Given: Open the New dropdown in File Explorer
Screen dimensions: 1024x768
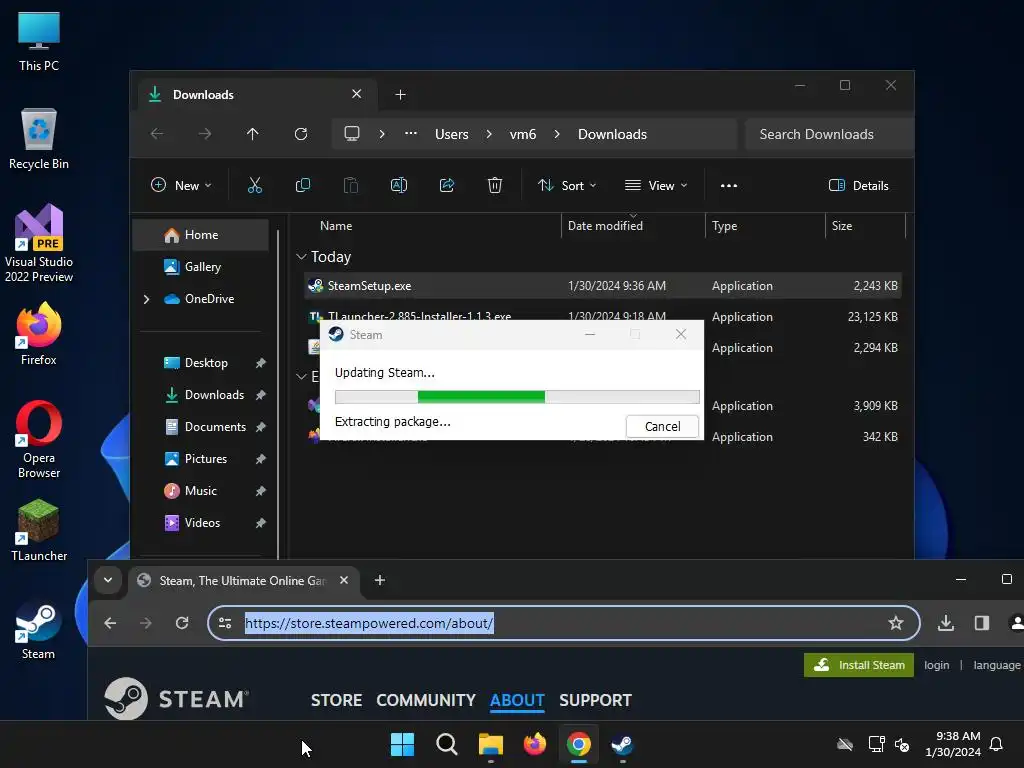Looking at the screenshot, I should tap(181, 185).
